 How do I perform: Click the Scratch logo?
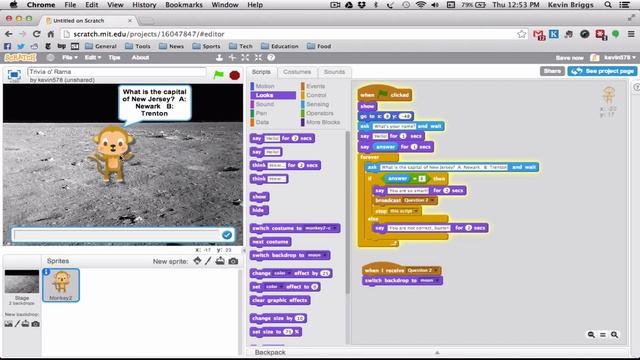20,58
